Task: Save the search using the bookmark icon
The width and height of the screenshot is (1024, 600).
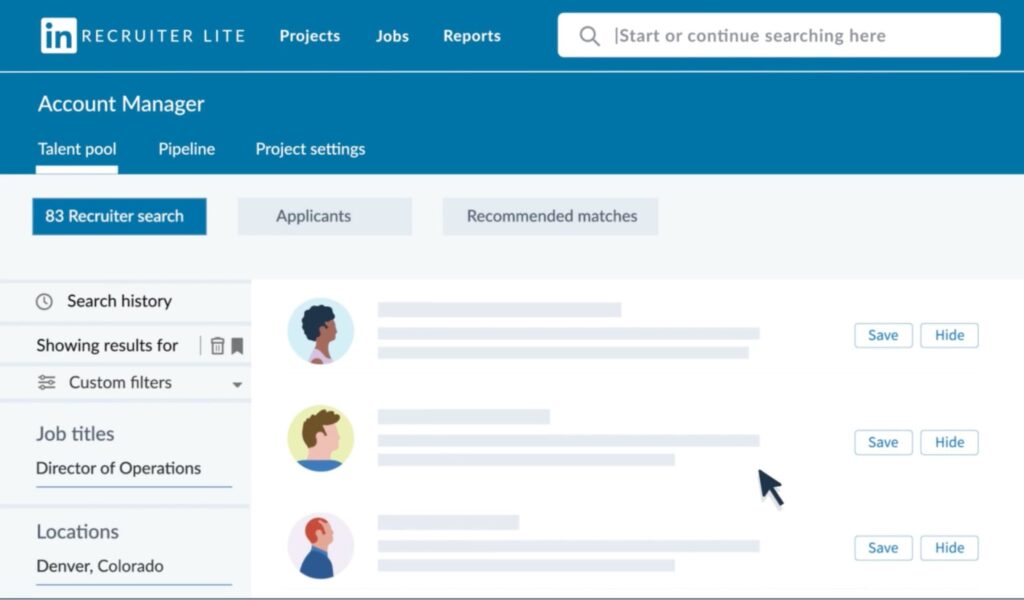Action: pos(239,345)
